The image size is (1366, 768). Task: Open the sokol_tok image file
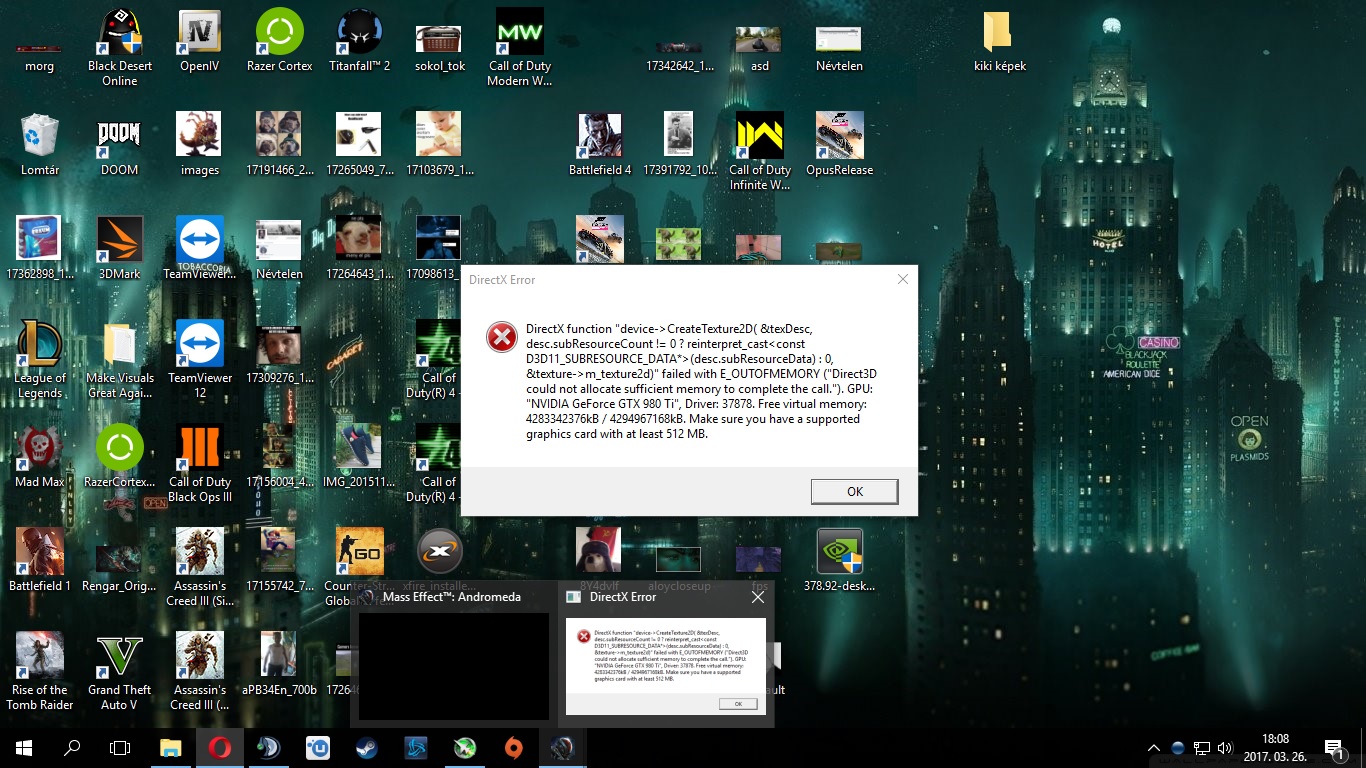pyautogui.click(x=440, y=48)
